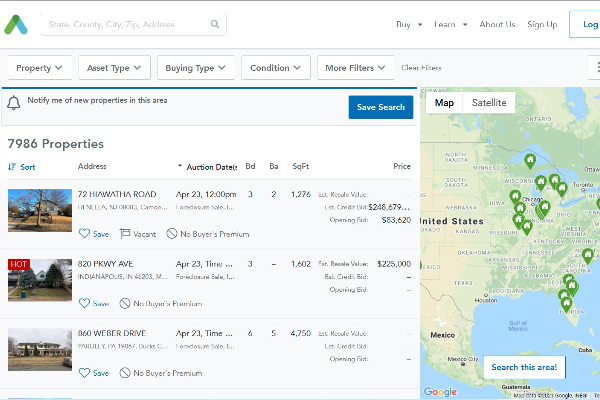Open the Property filter dropdown

click(40, 68)
